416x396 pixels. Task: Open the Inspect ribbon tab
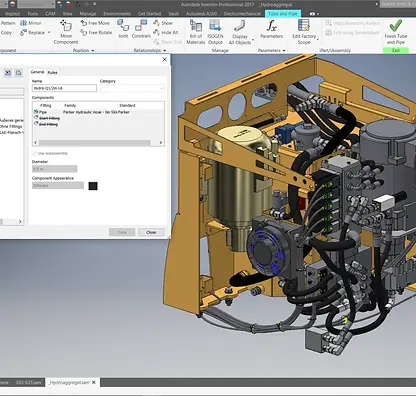tap(13, 14)
